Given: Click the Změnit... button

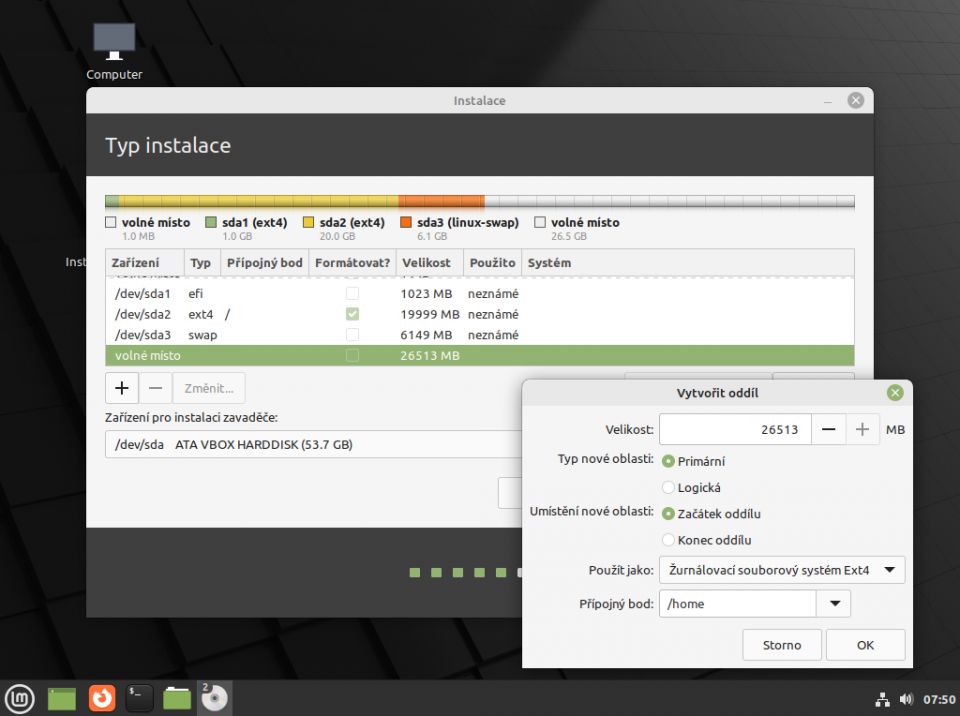Looking at the screenshot, I should click(209, 388).
